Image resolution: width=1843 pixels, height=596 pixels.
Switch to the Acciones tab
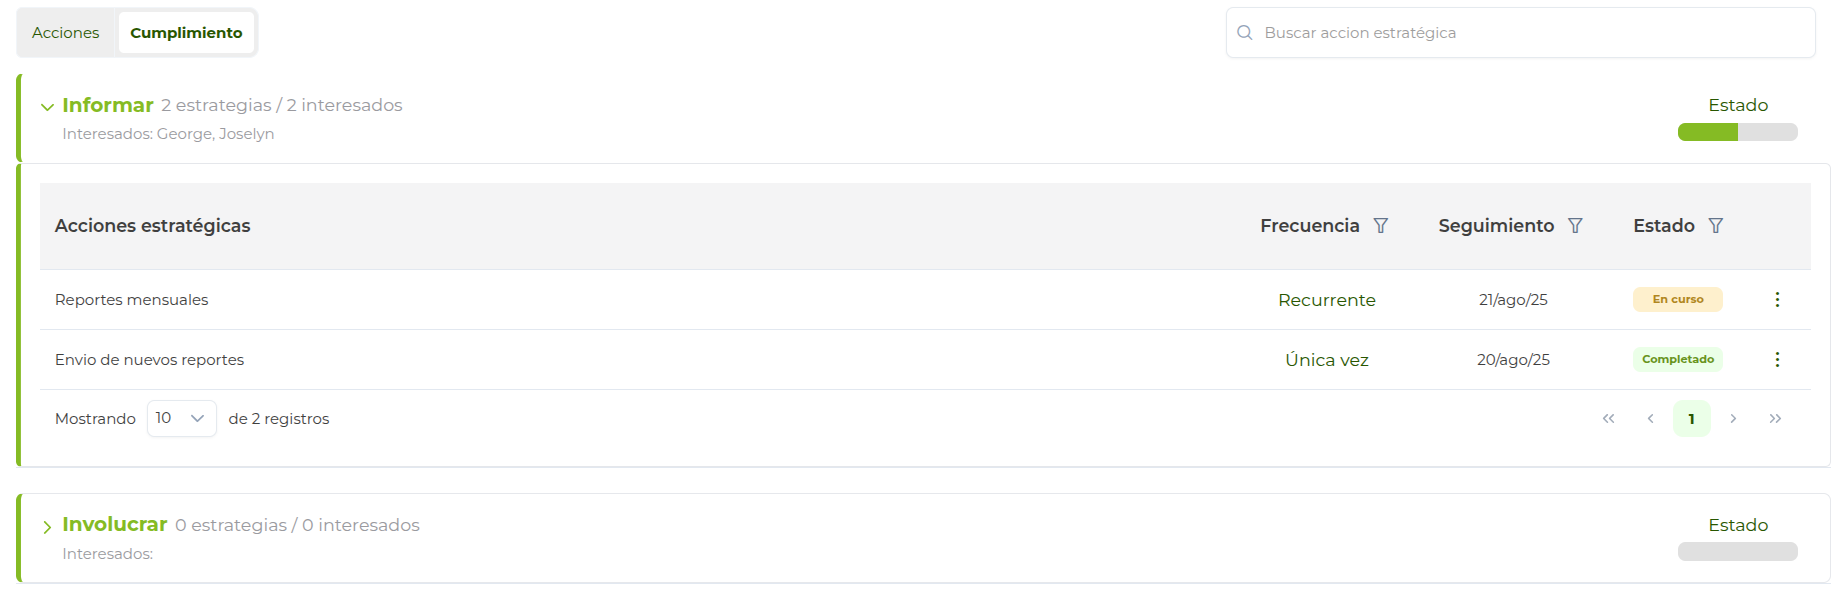pyautogui.click(x=66, y=33)
